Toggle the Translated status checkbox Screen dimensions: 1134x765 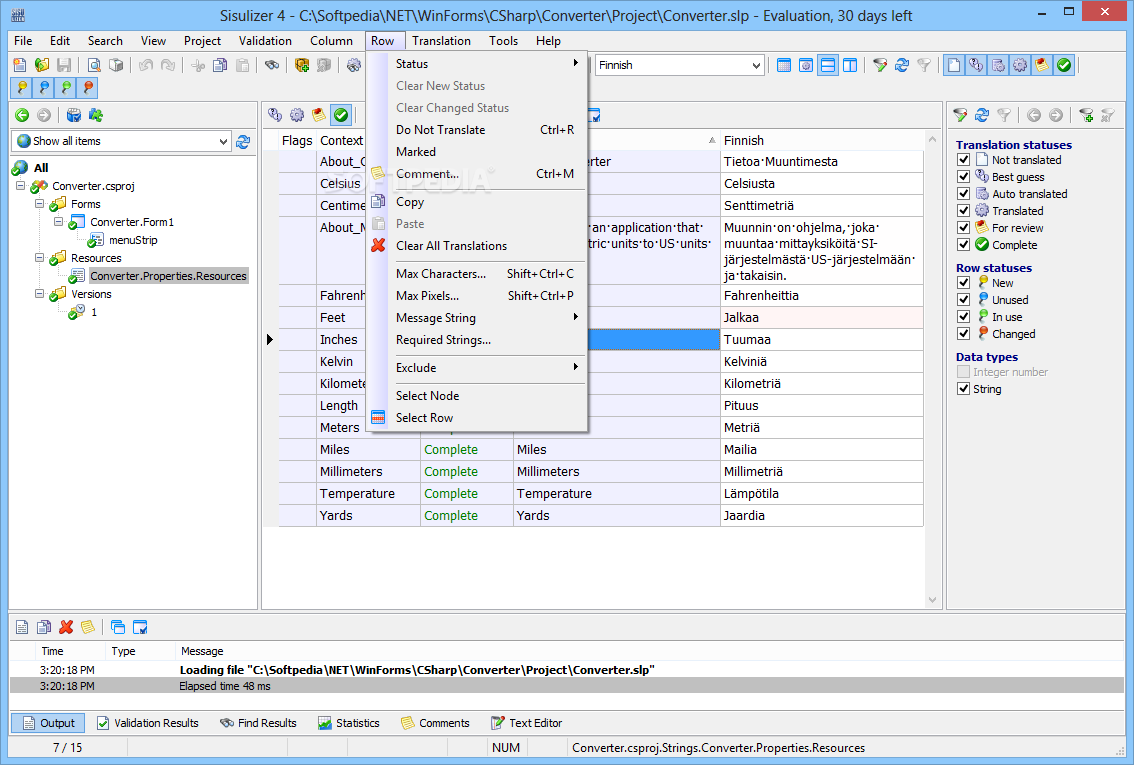click(963, 211)
